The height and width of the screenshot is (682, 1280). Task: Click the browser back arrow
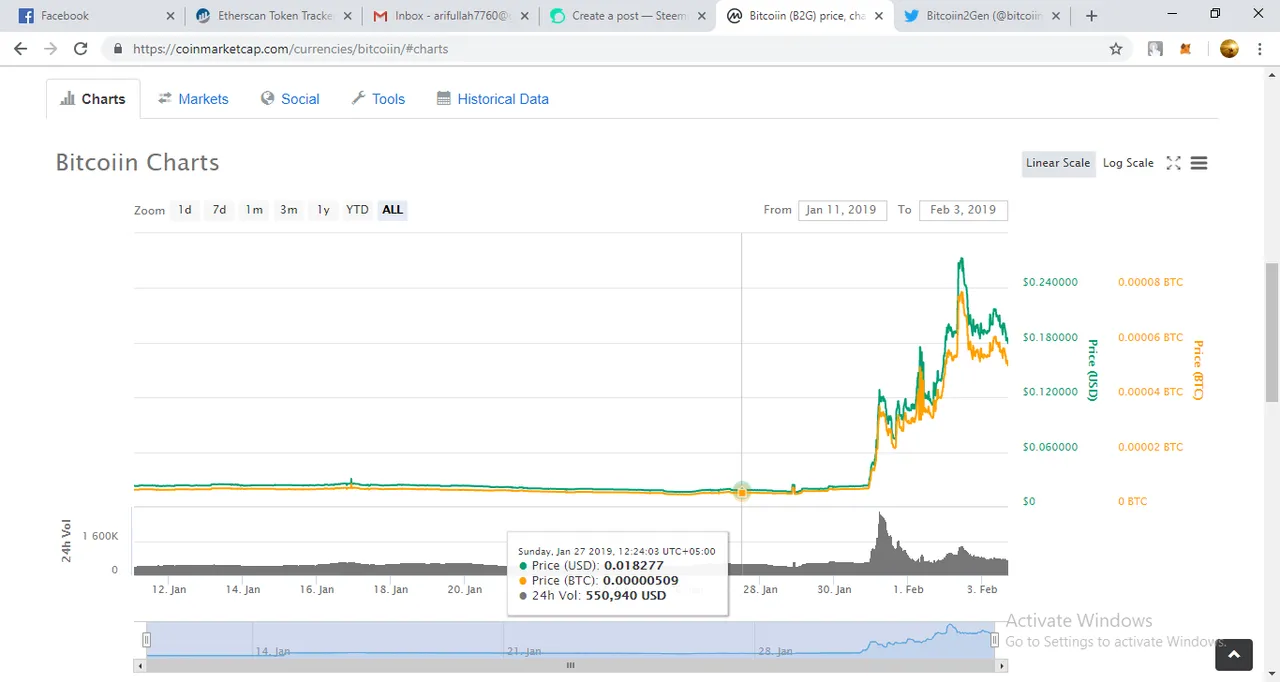[x=20, y=48]
